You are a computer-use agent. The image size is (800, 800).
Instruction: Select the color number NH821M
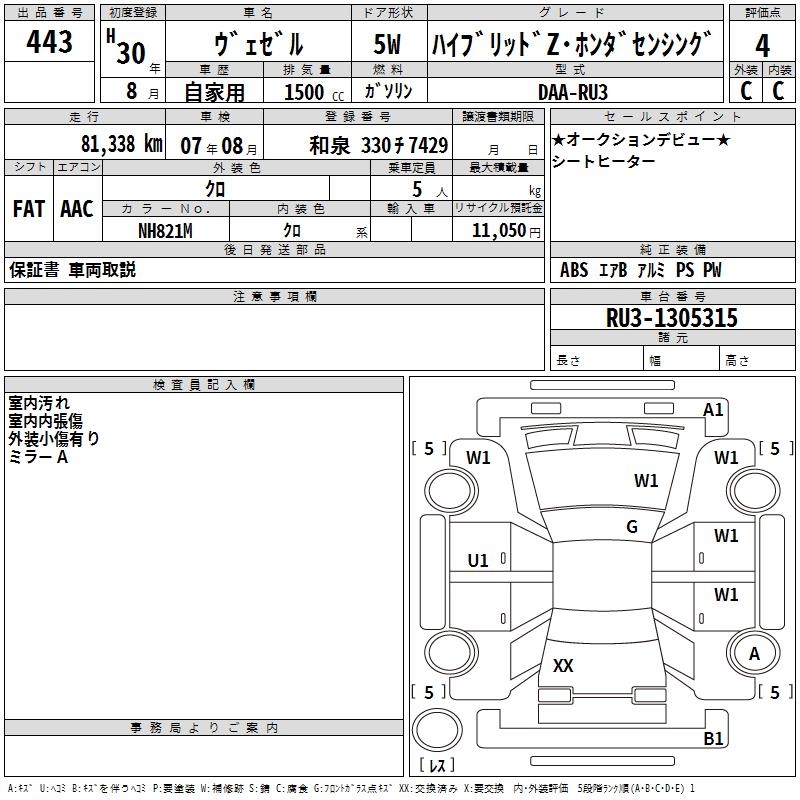(x=165, y=231)
